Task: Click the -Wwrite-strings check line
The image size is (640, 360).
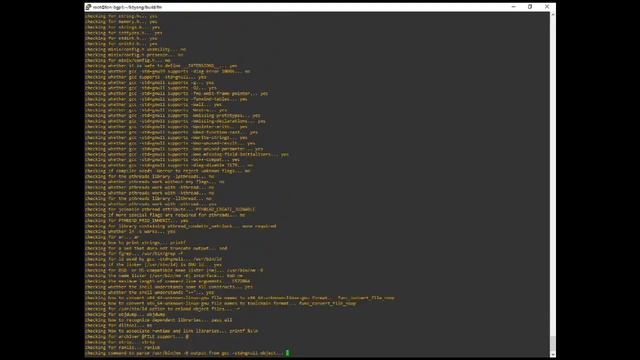Action: tap(166, 138)
